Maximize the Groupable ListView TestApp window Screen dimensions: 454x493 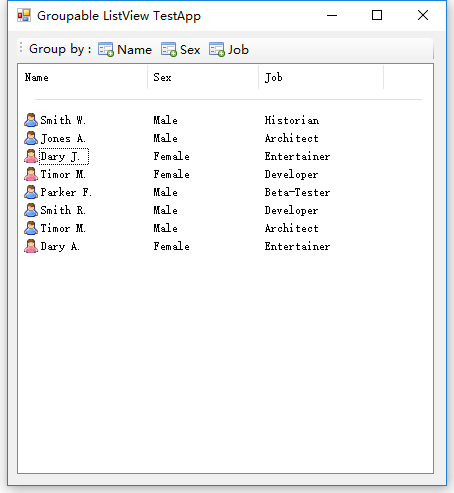coord(377,15)
